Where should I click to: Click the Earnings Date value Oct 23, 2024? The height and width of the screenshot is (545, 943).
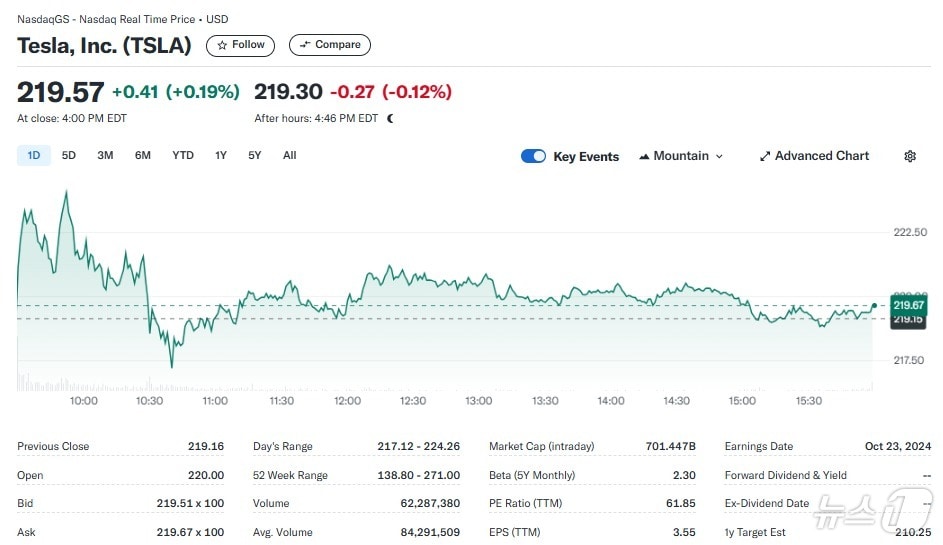[x=897, y=447]
